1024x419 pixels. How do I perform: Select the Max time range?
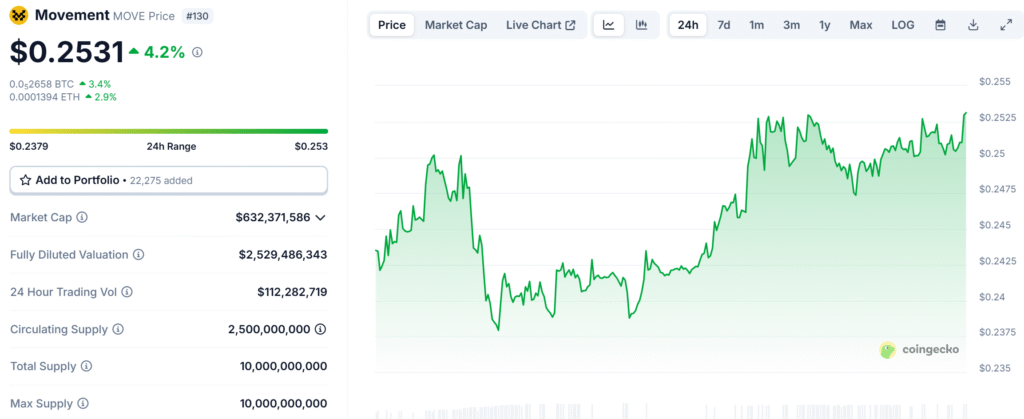[860, 25]
